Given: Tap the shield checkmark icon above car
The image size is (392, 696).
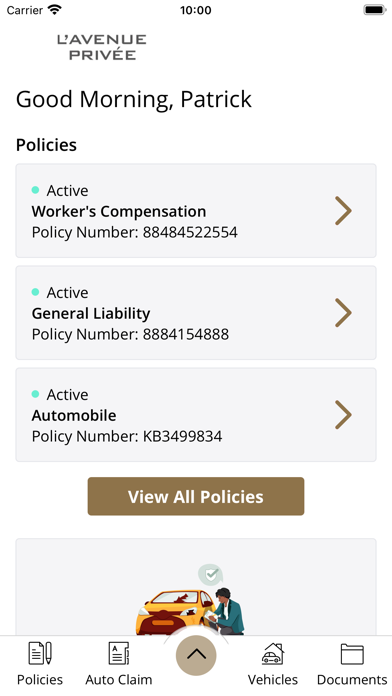Looking at the screenshot, I should 210,575.
